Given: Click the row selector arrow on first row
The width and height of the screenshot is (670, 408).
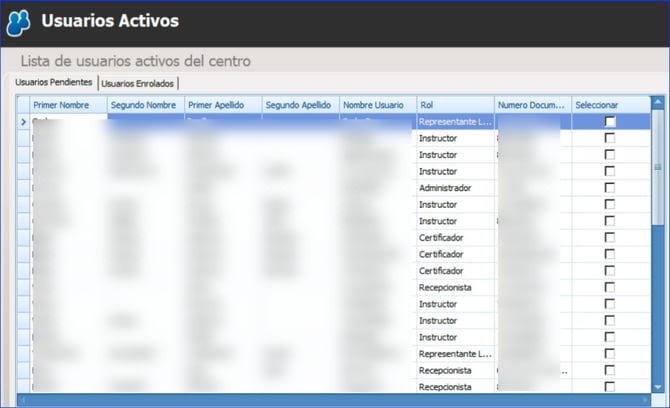Looking at the screenshot, I should point(23,122).
